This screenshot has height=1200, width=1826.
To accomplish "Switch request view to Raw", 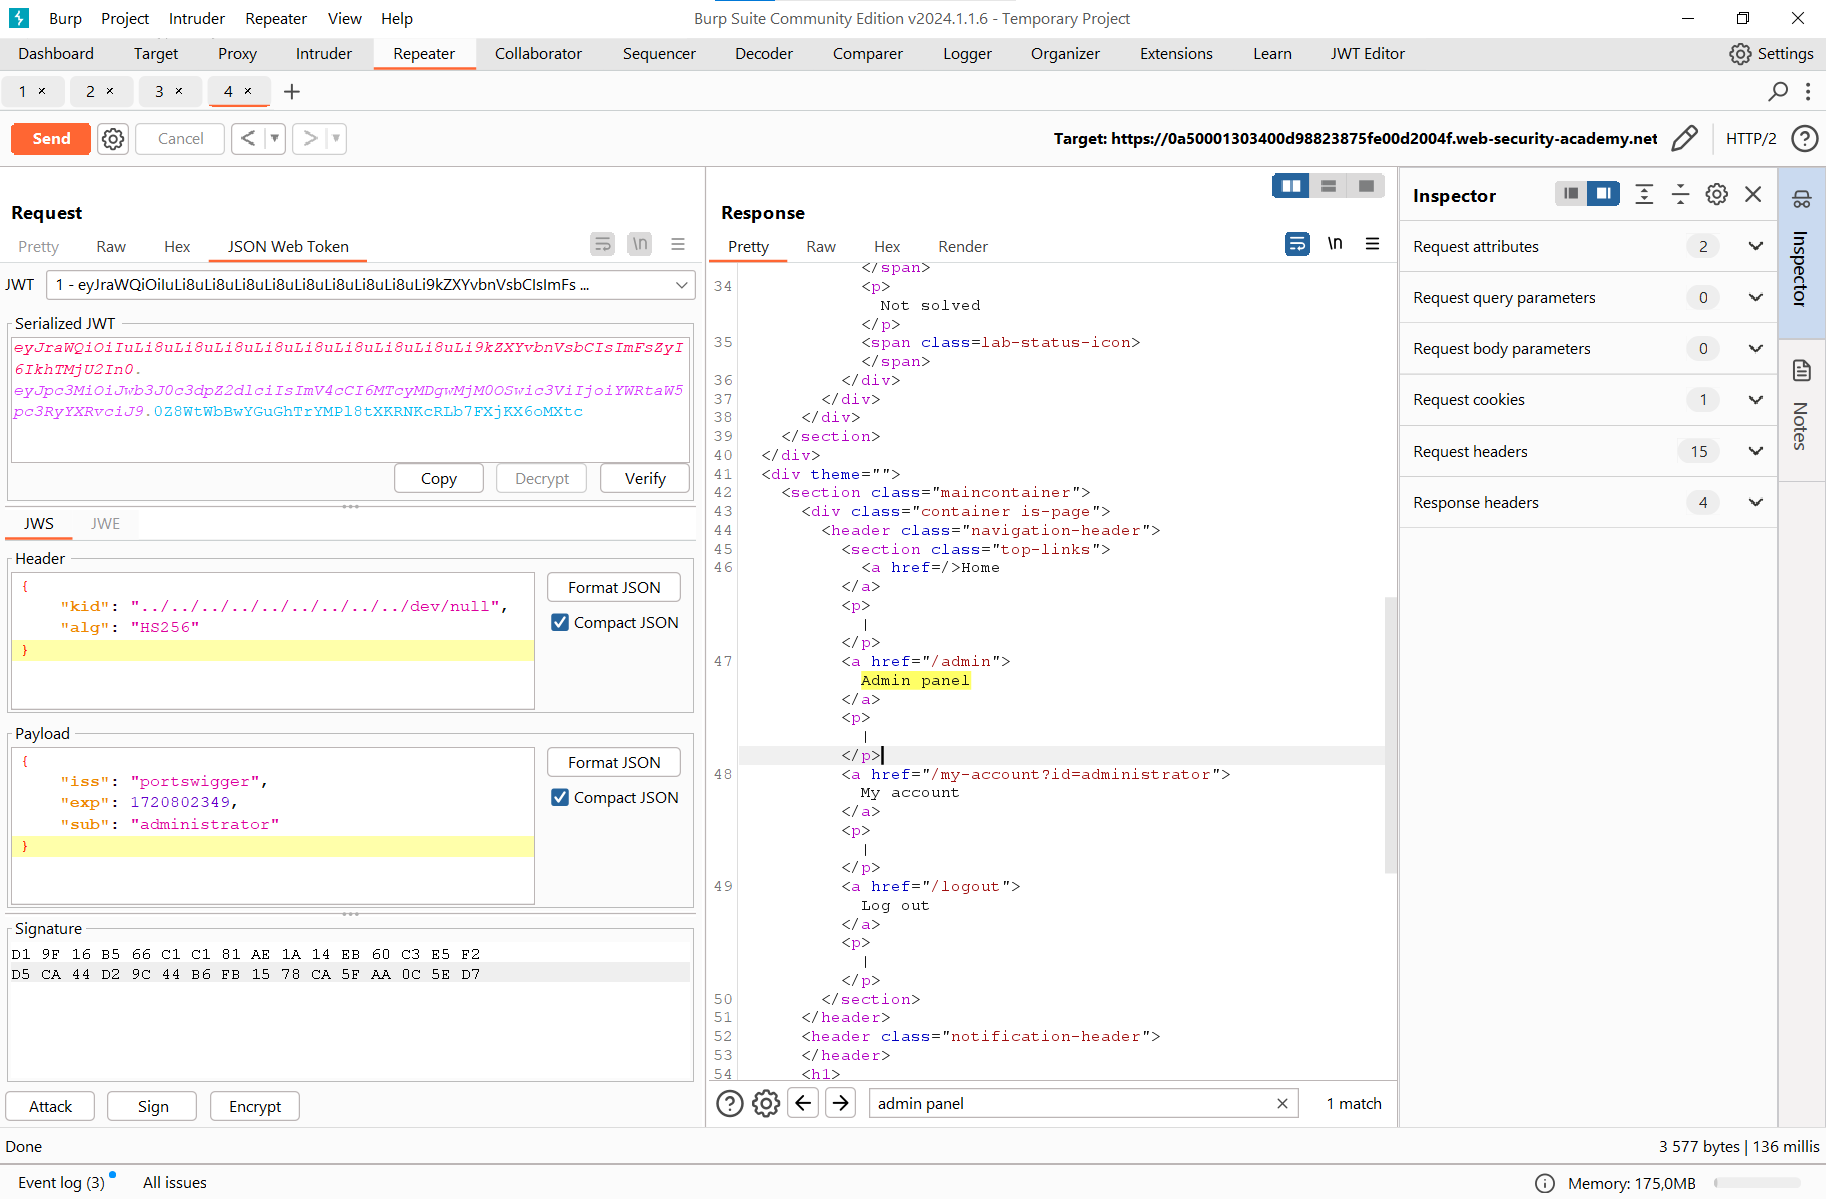I will click(x=111, y=246).
